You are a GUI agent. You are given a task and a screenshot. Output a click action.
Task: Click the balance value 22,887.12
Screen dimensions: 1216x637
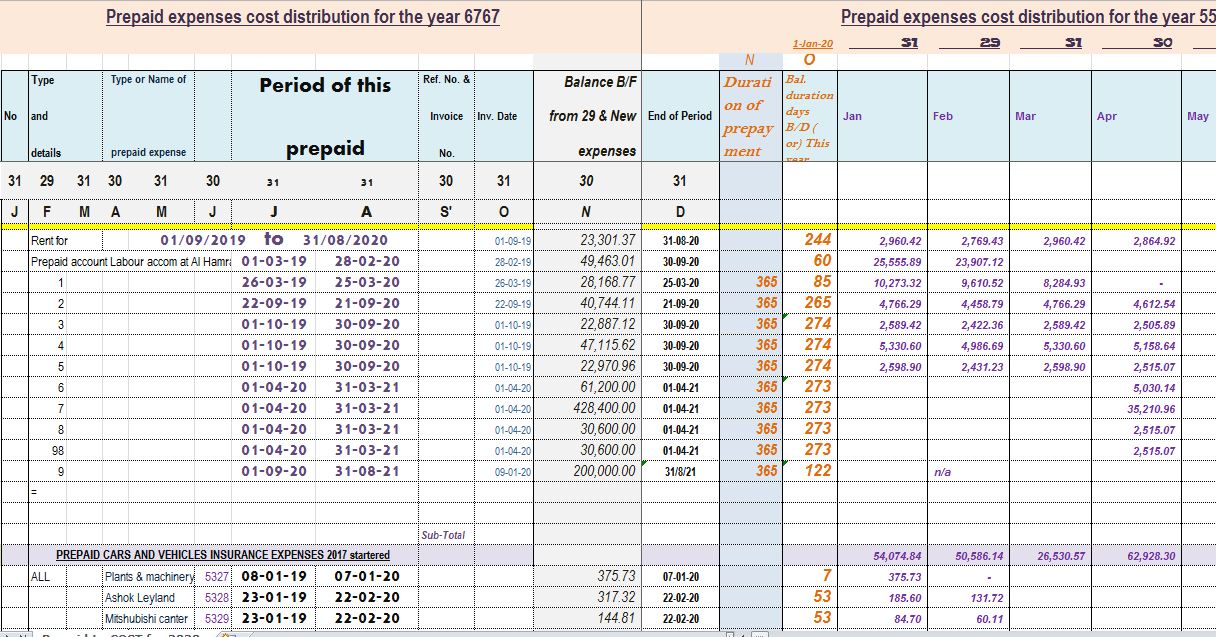(x=608, y=324)
